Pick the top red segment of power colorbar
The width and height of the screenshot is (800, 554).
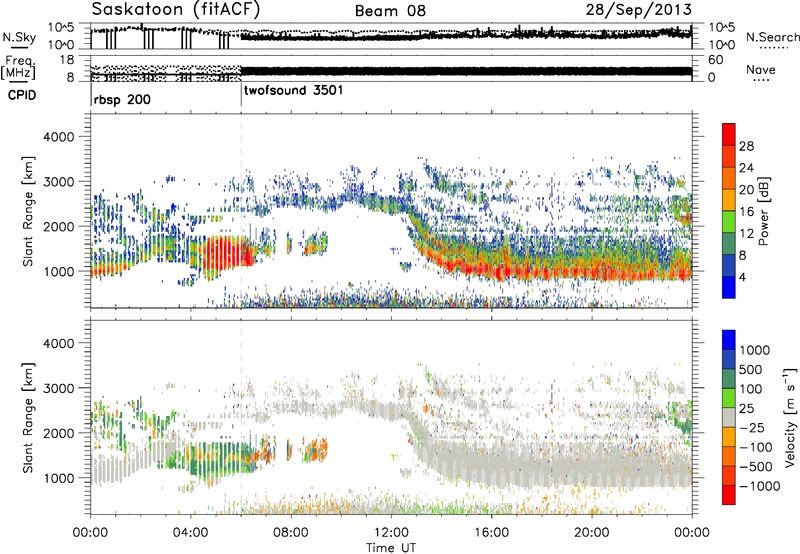[x=729, y=134]
